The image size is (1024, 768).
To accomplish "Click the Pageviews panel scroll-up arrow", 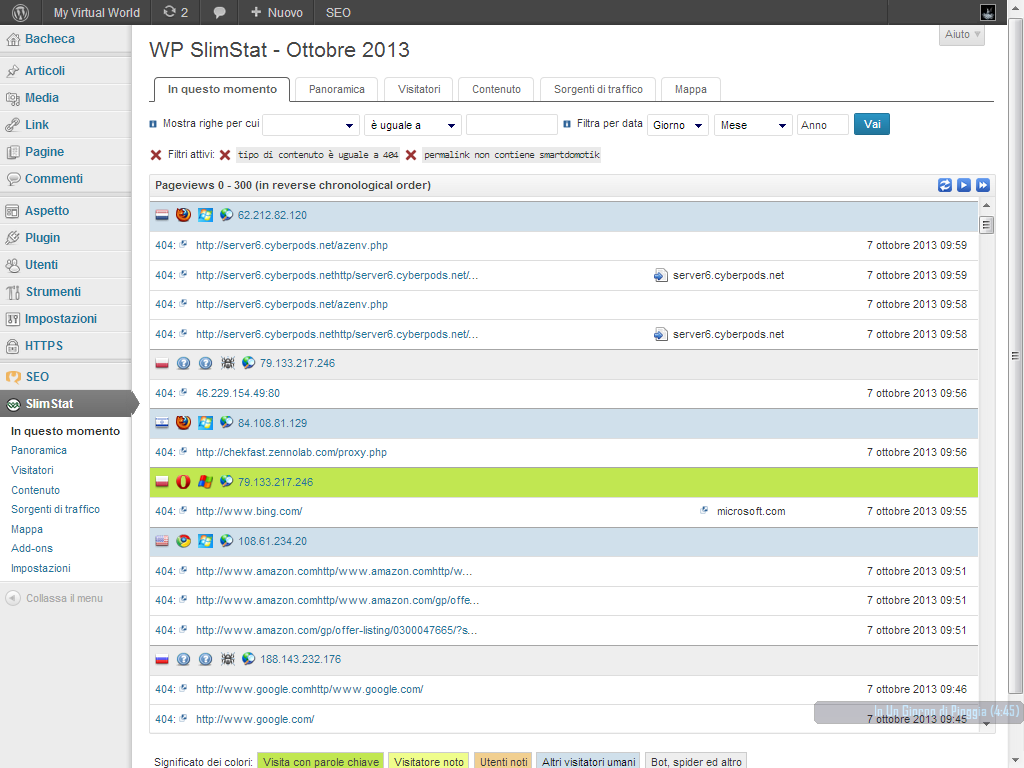I will (x=986, y=206).
